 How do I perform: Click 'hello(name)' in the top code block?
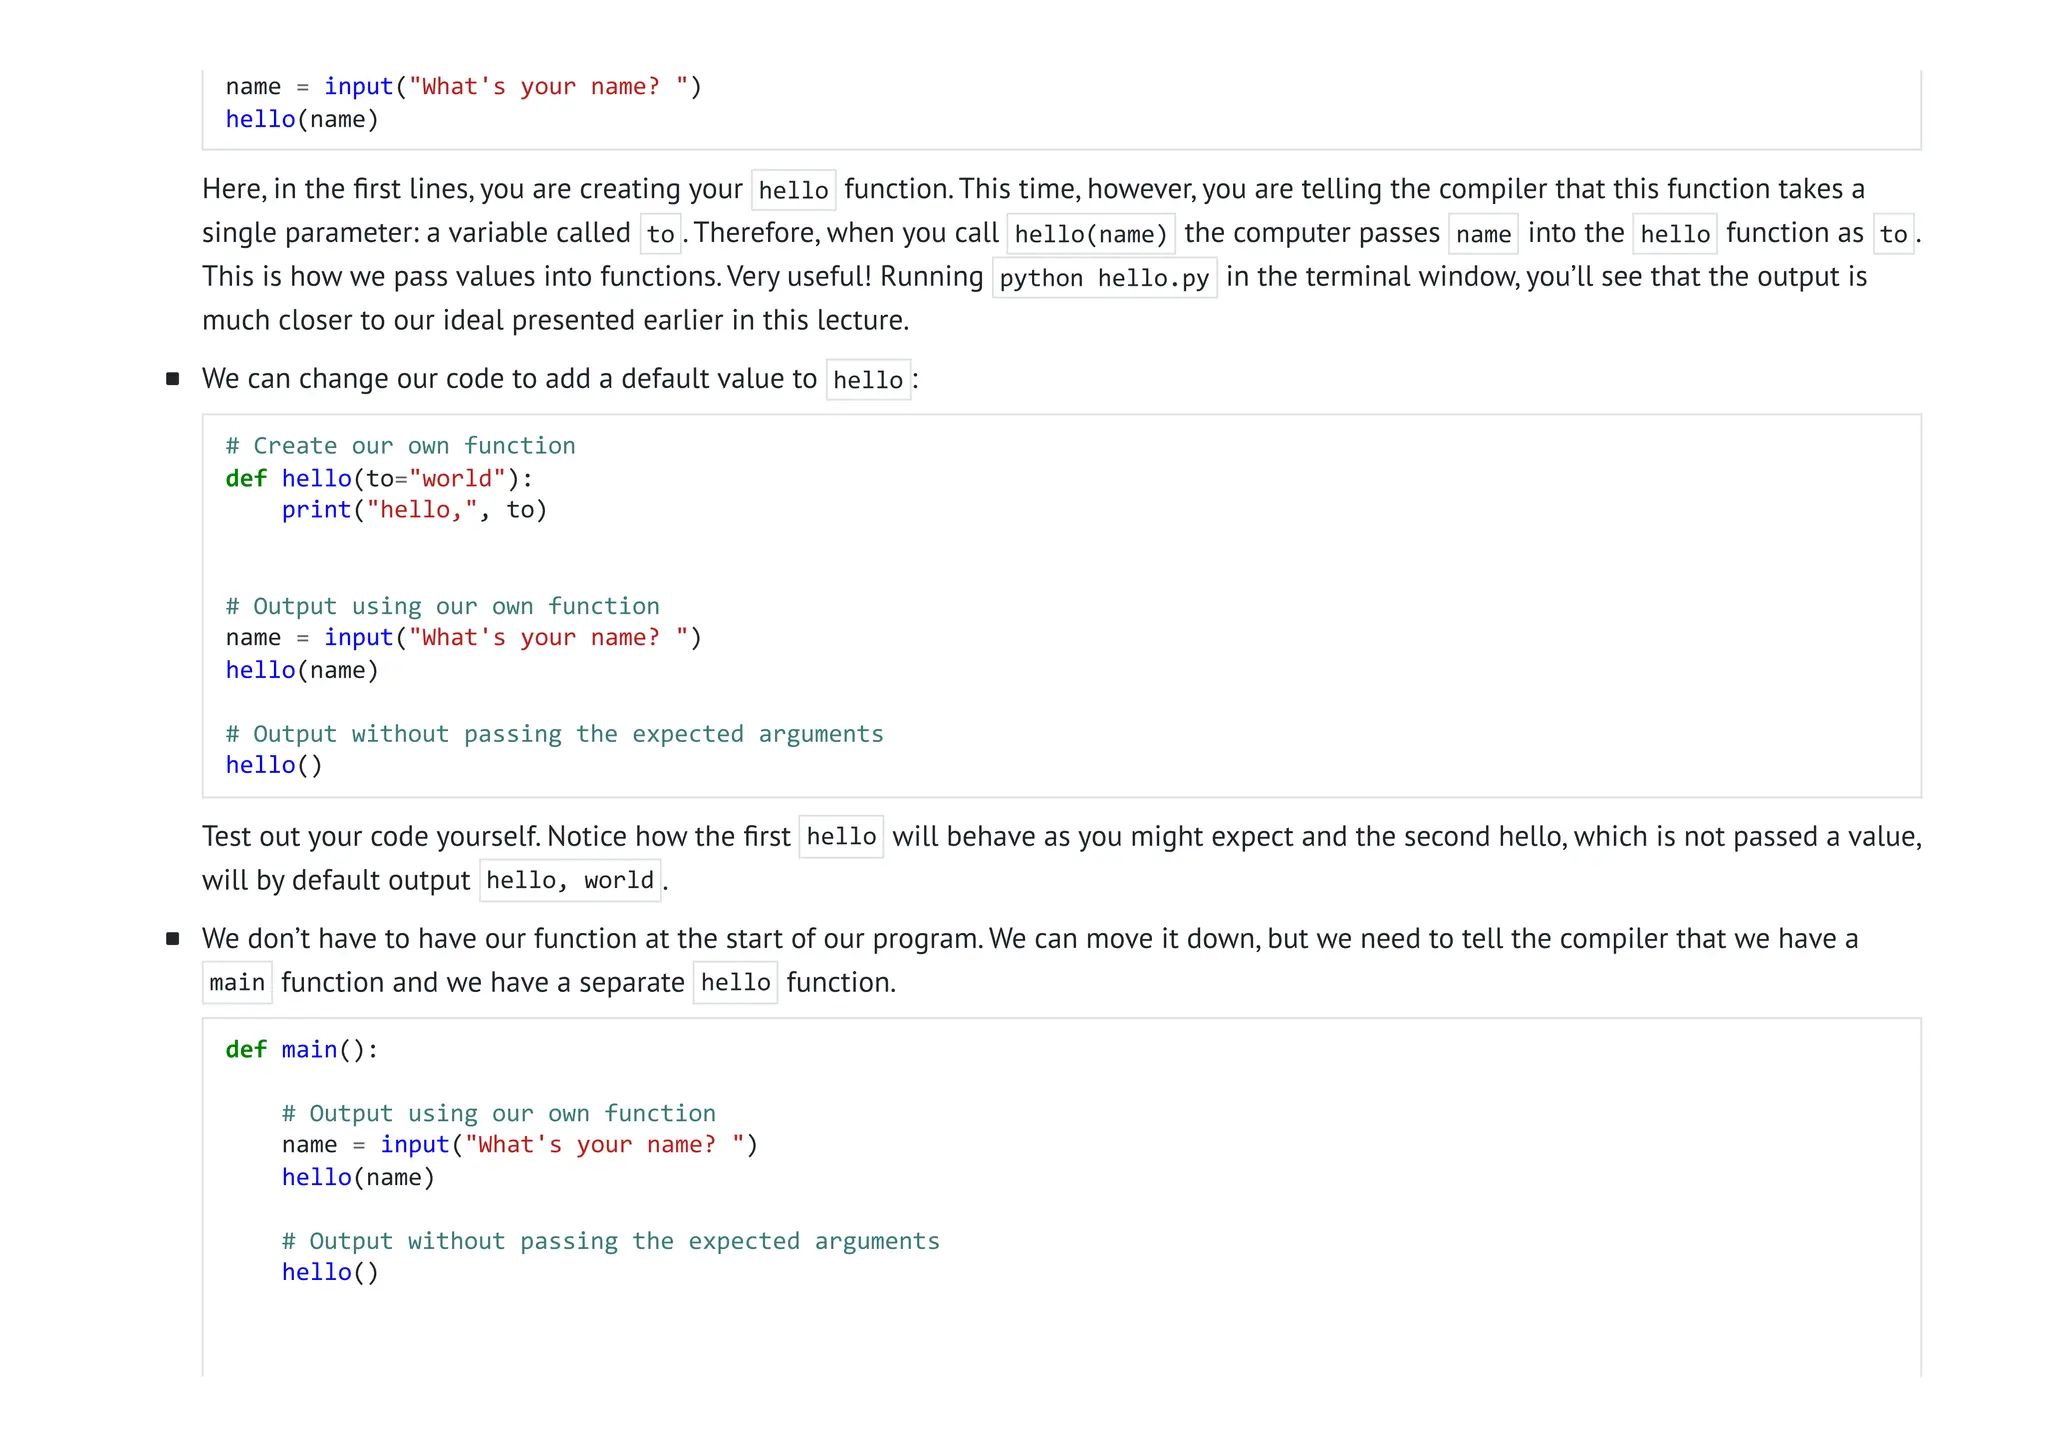click(302, 120)
